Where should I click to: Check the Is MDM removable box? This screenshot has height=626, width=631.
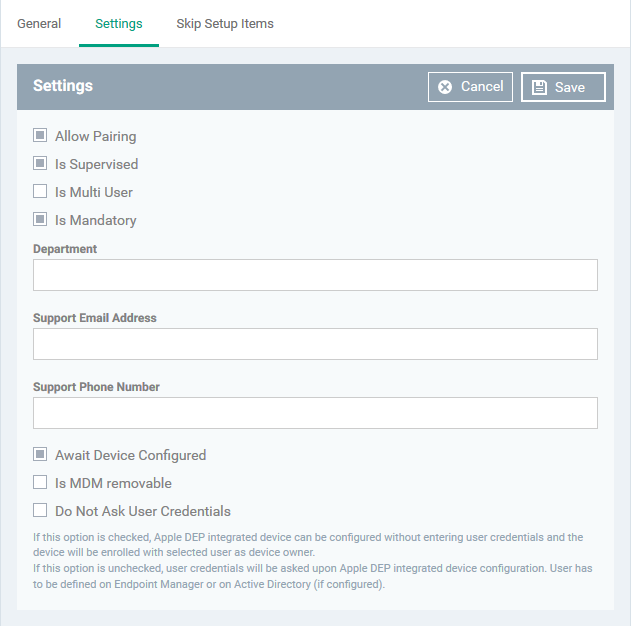40,482
